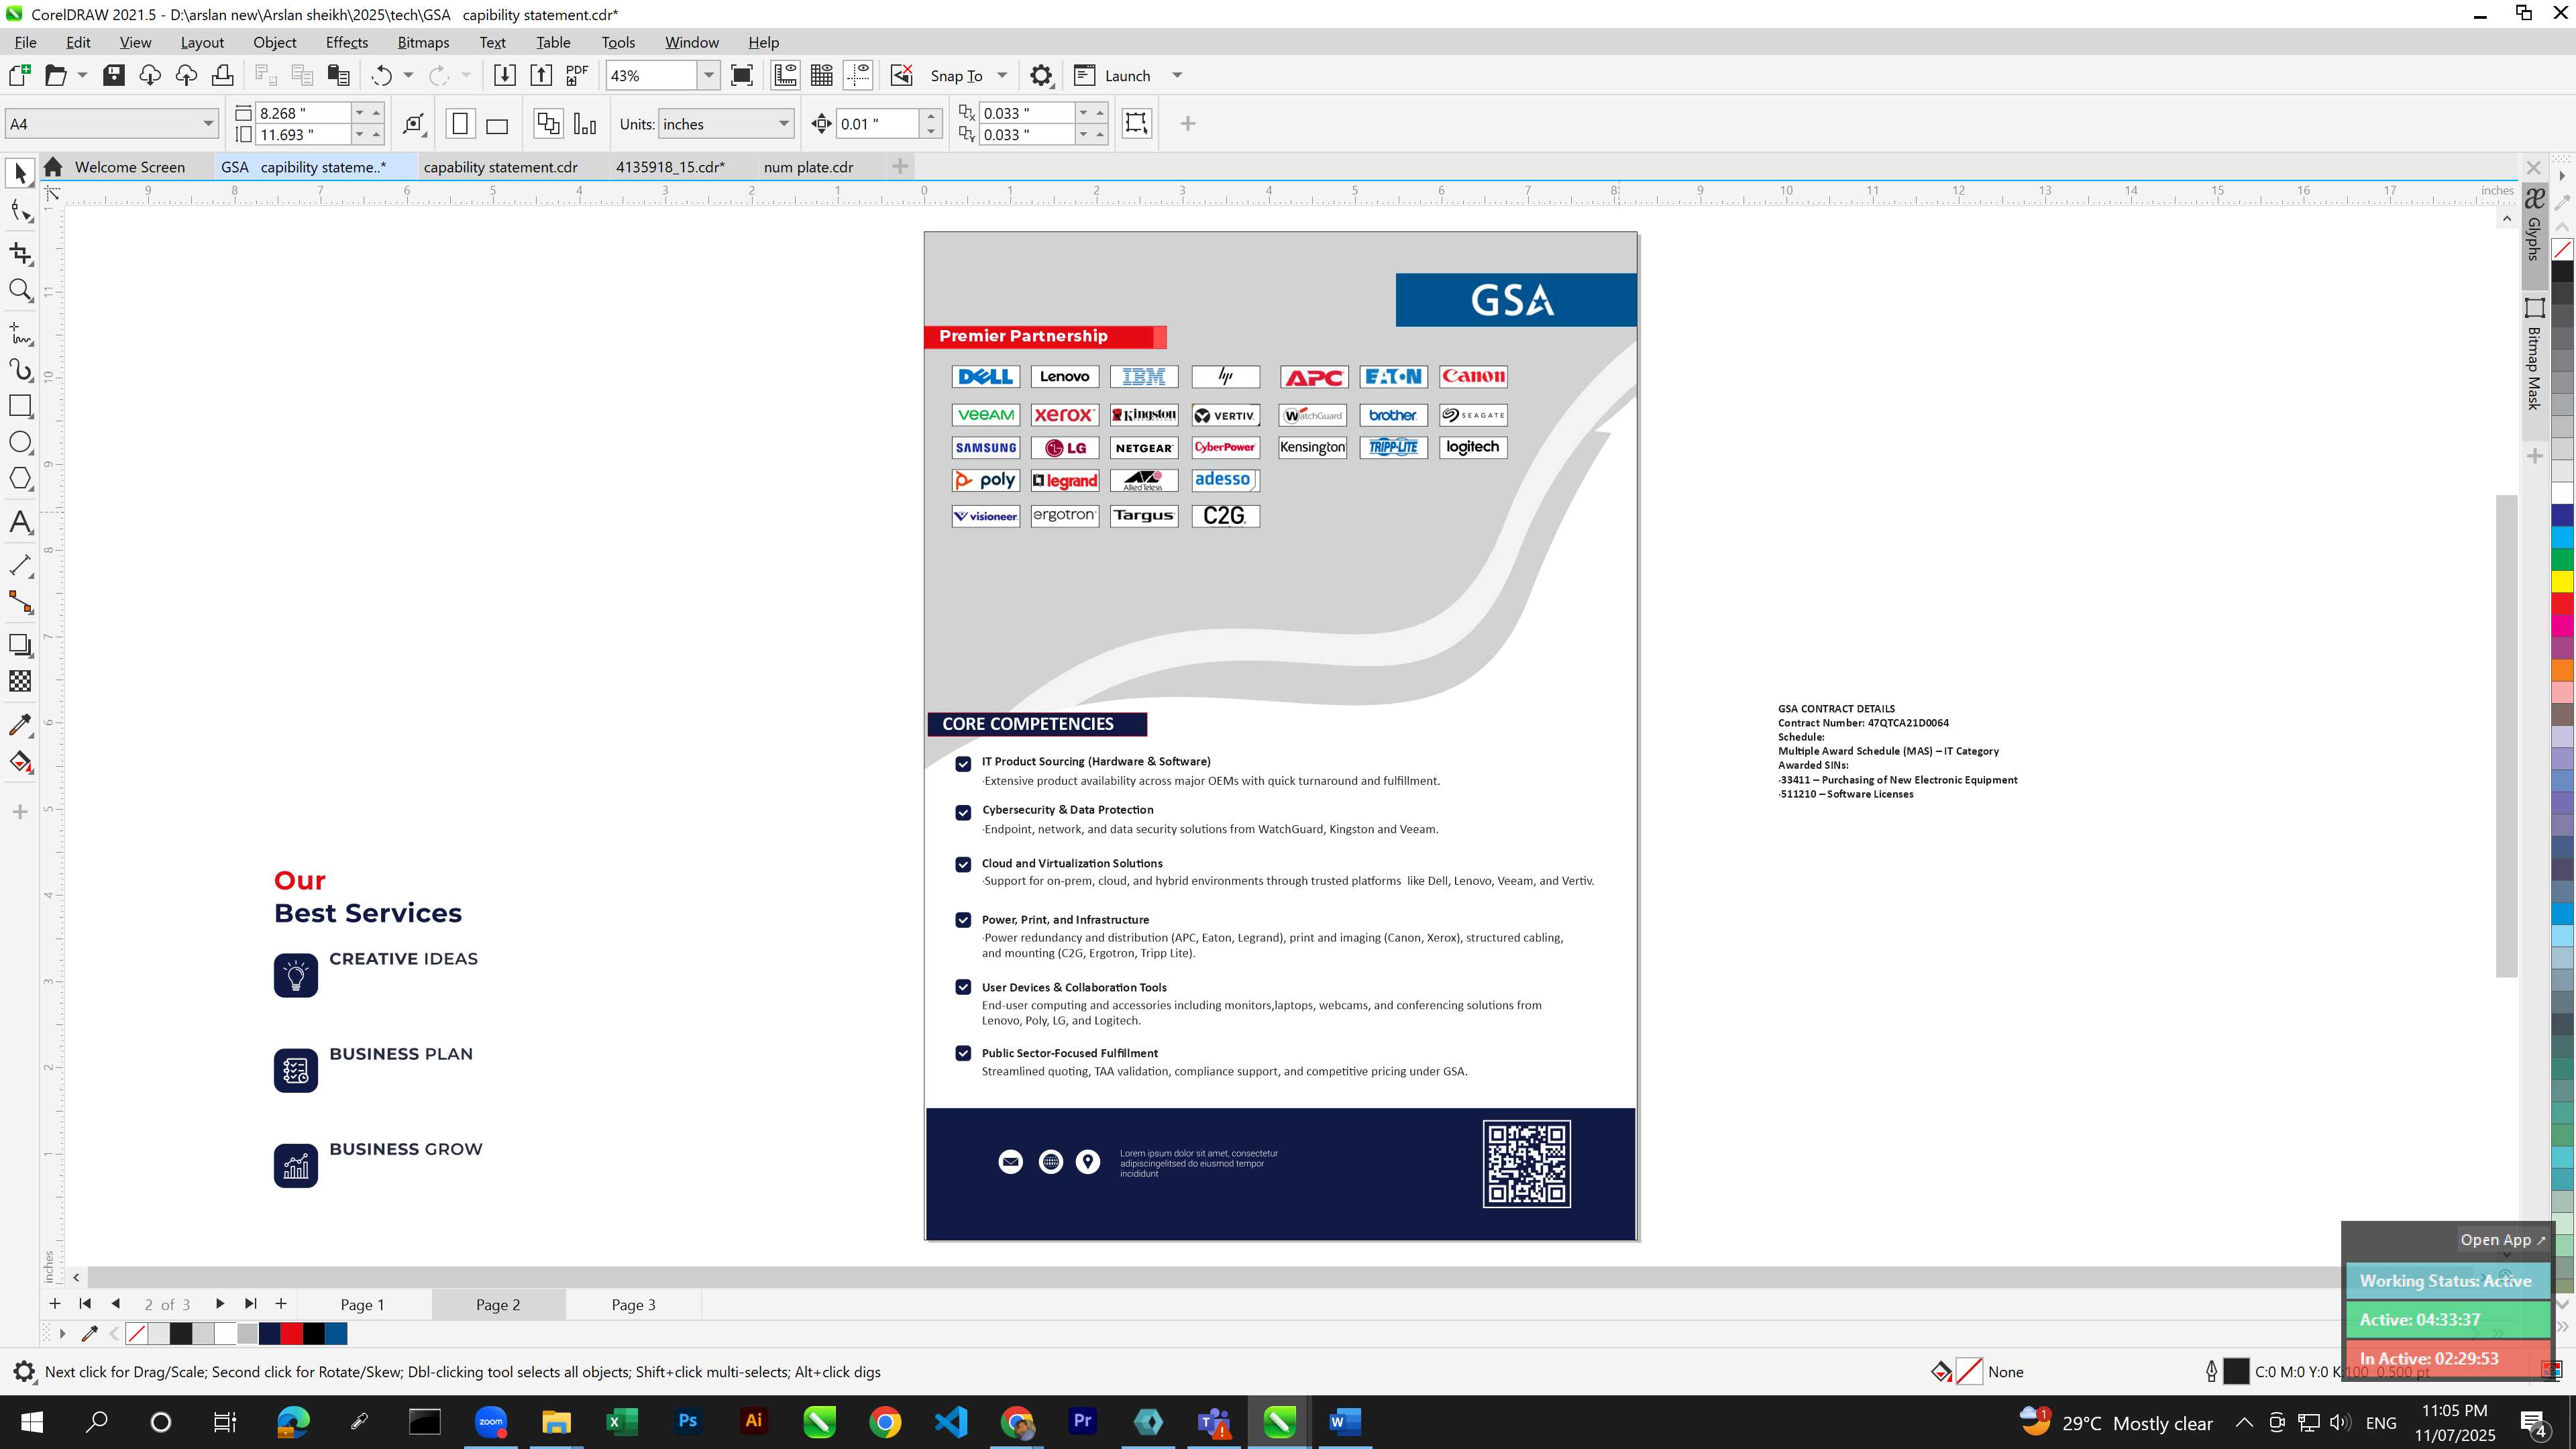The width and height of the screenshot is (2576, 1449).
Task: Go to Page 3 tab
Action: 633,1304
